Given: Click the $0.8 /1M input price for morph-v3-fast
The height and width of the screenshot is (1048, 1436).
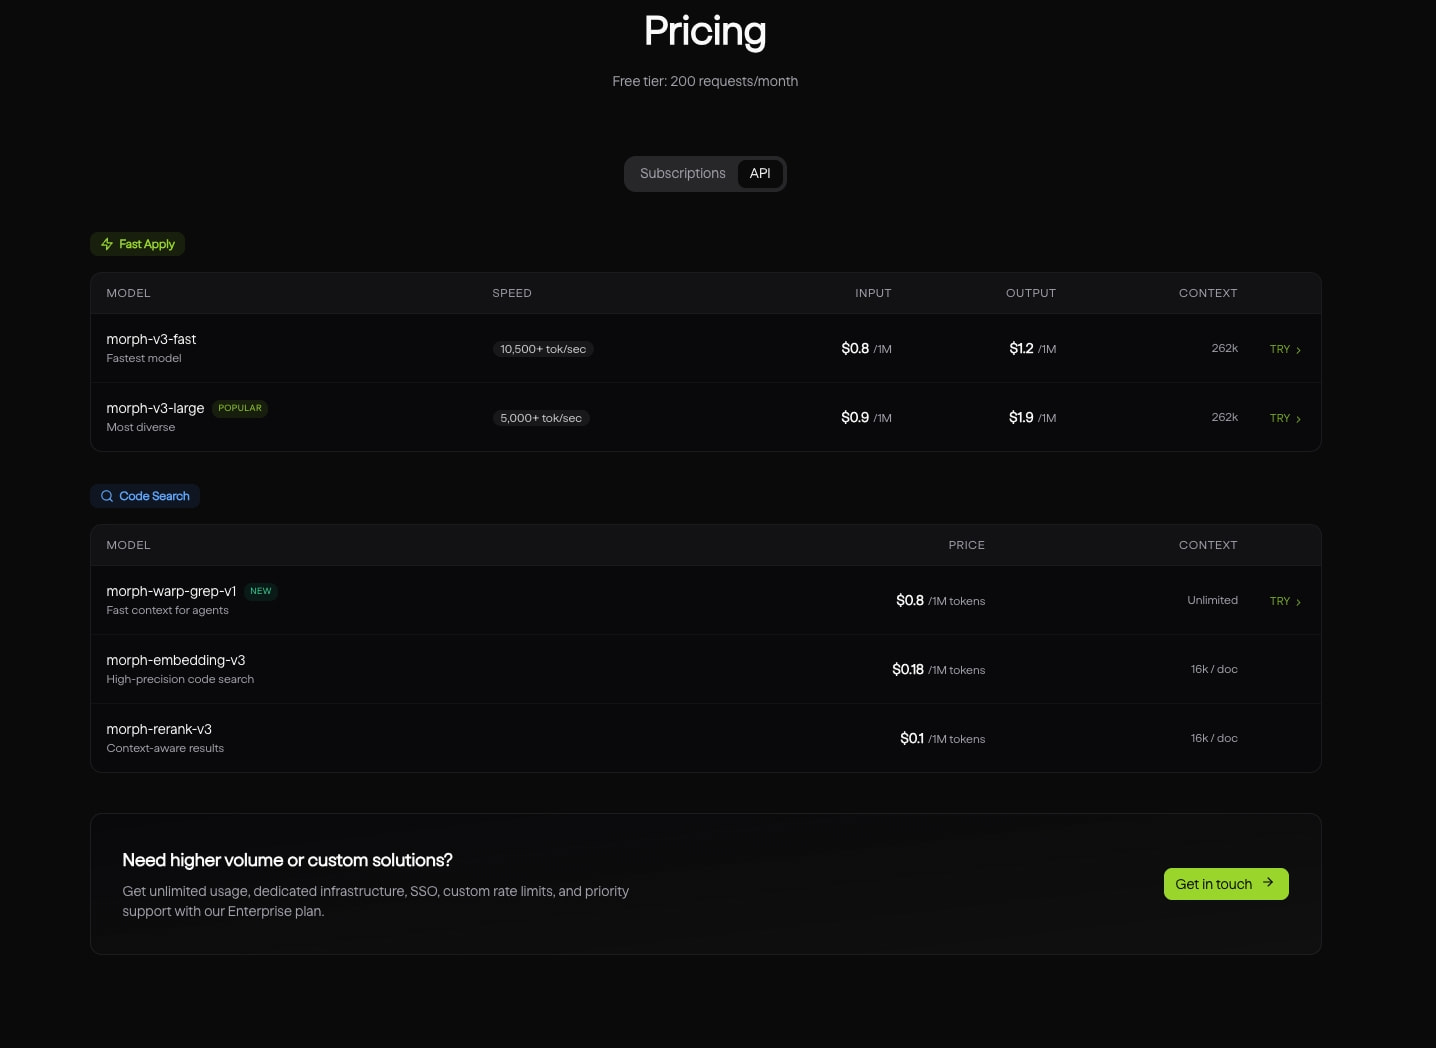Looking at the screenshot, I should [x=866, y=348].
